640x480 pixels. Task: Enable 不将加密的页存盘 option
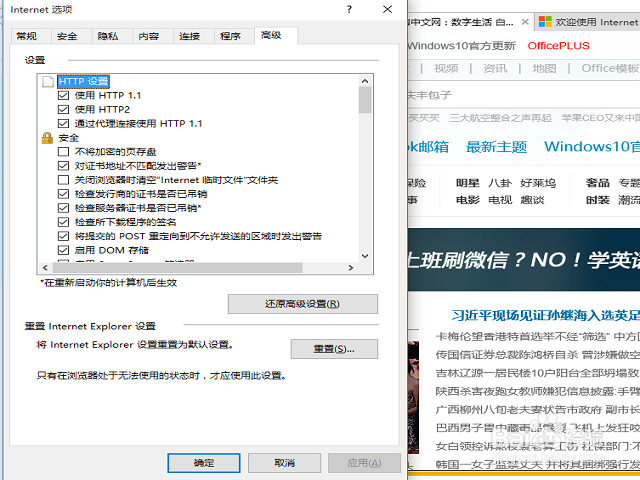pos(63,152)
